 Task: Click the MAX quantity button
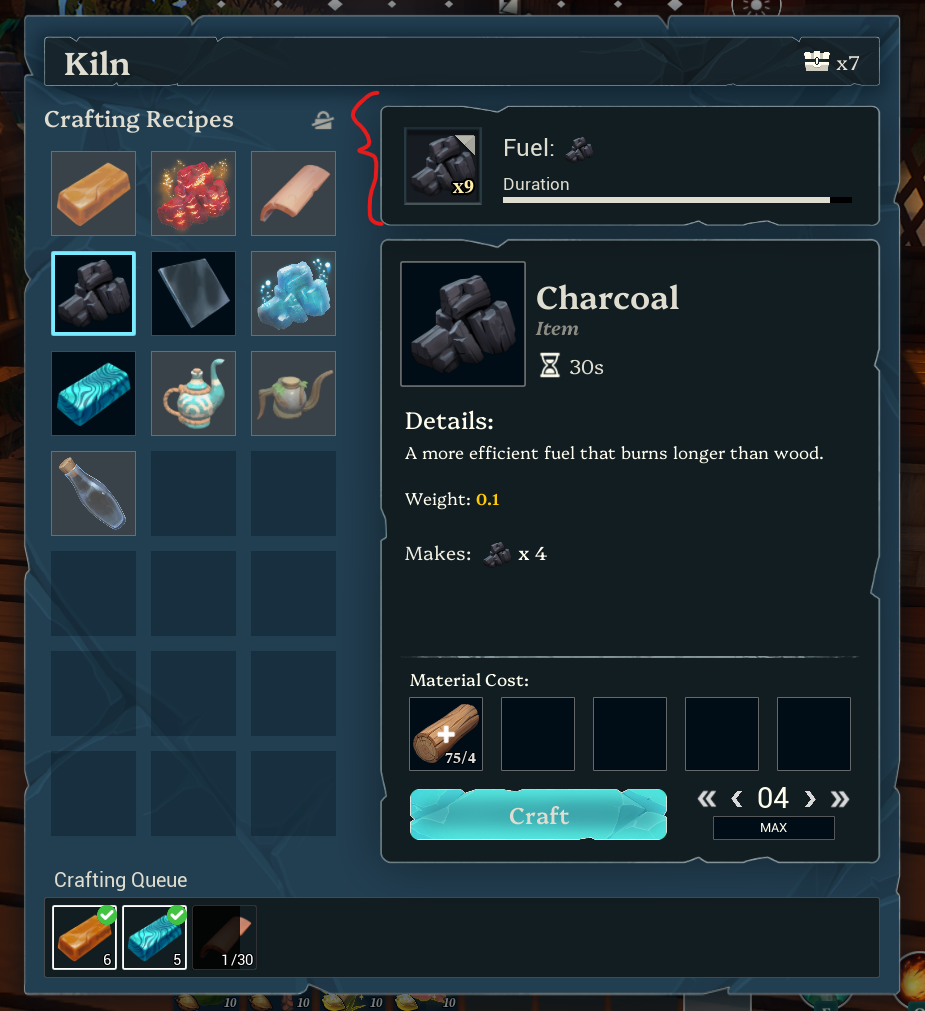[774, 828]
